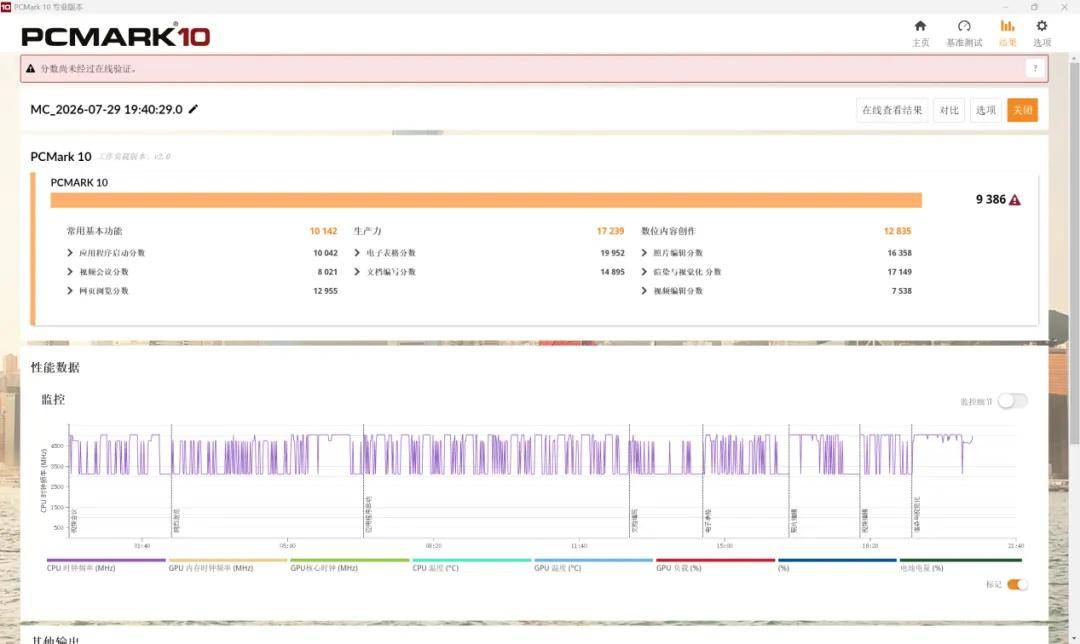
Task: Expand the 应用程序启动分数 row
Action: click(70, 253)
